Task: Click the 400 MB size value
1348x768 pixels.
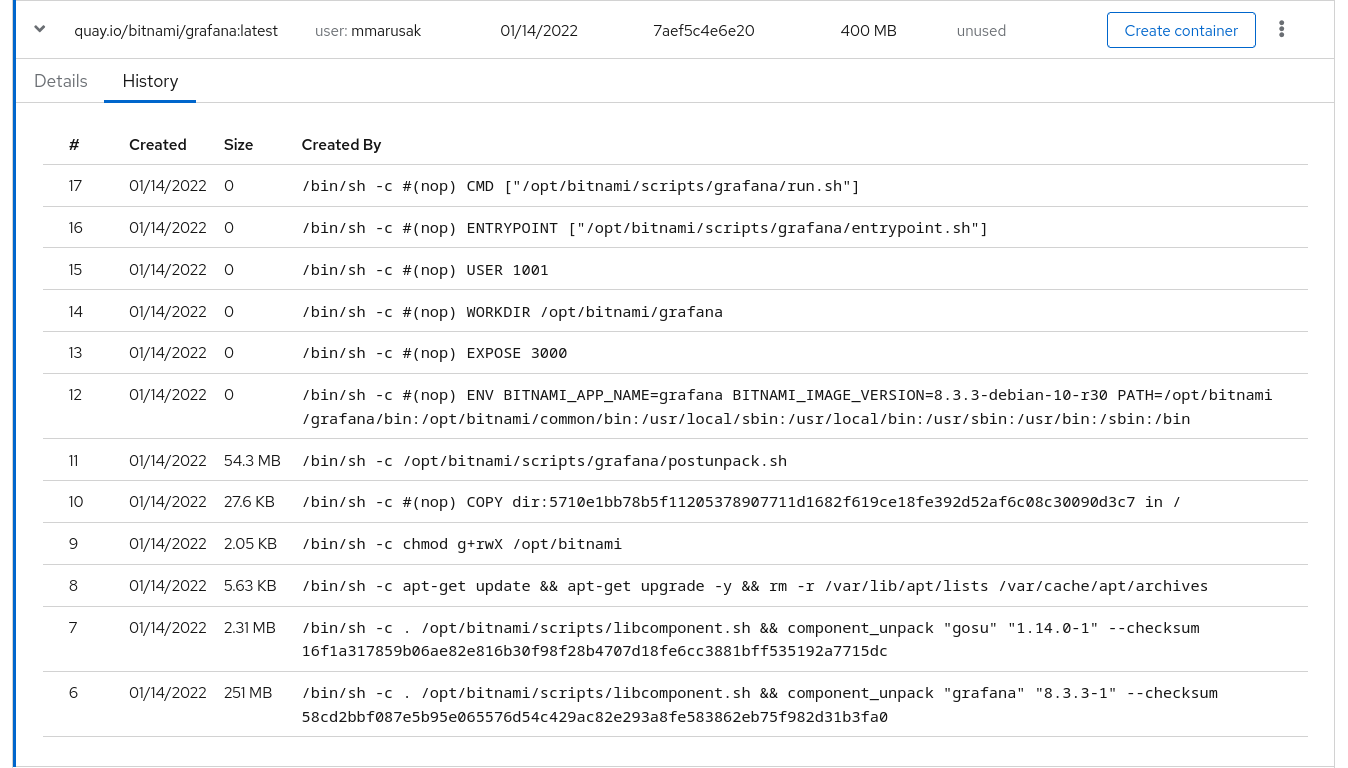Action: point(867,31)
